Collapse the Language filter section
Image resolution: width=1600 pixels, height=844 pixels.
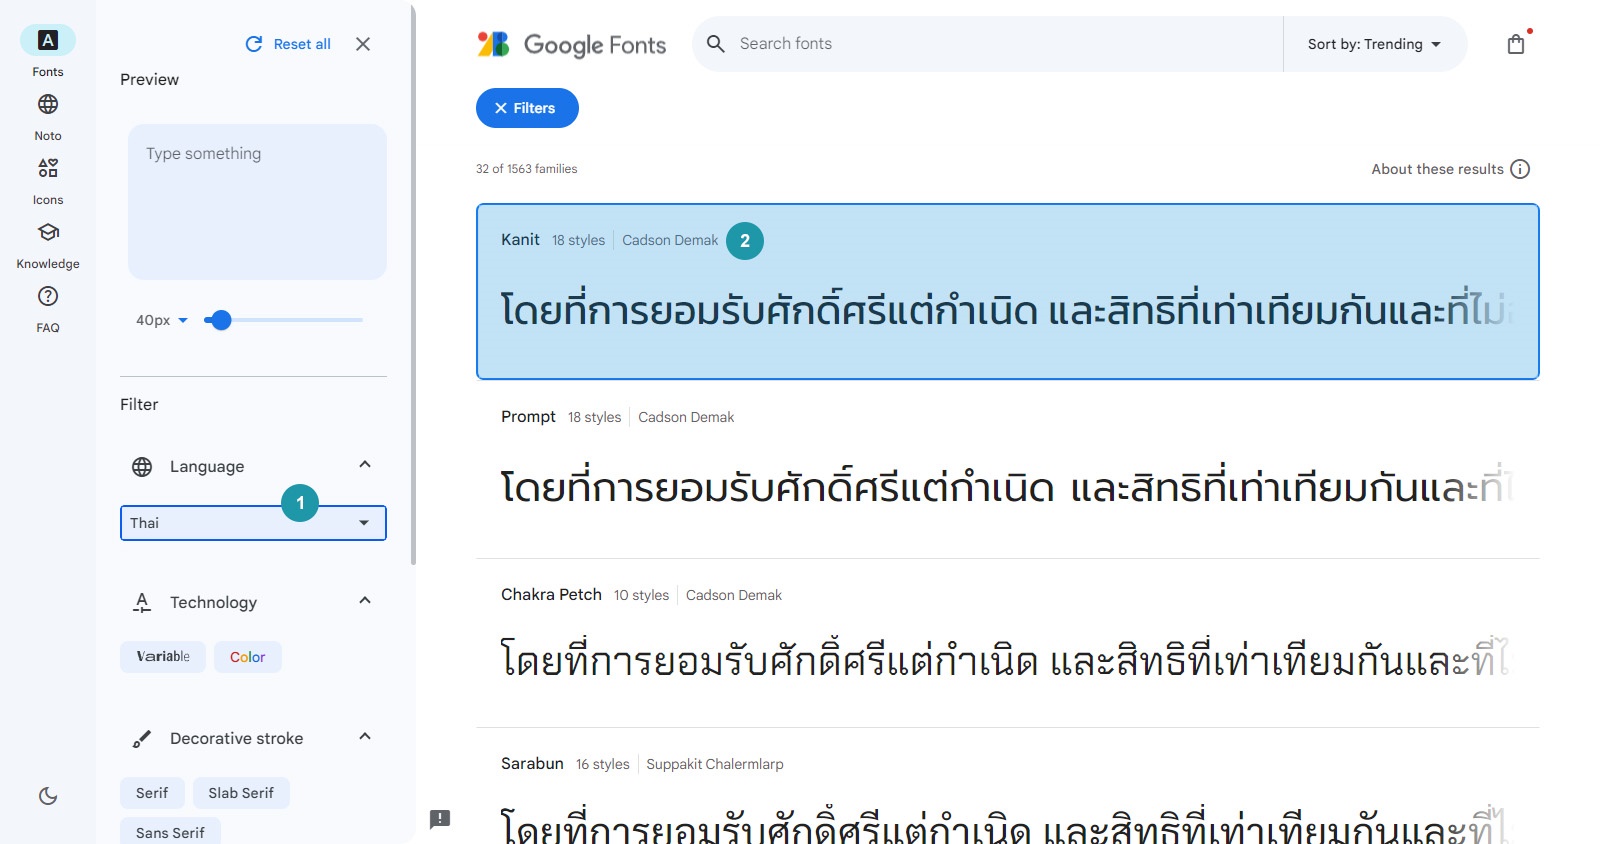(x=365, y=465)
